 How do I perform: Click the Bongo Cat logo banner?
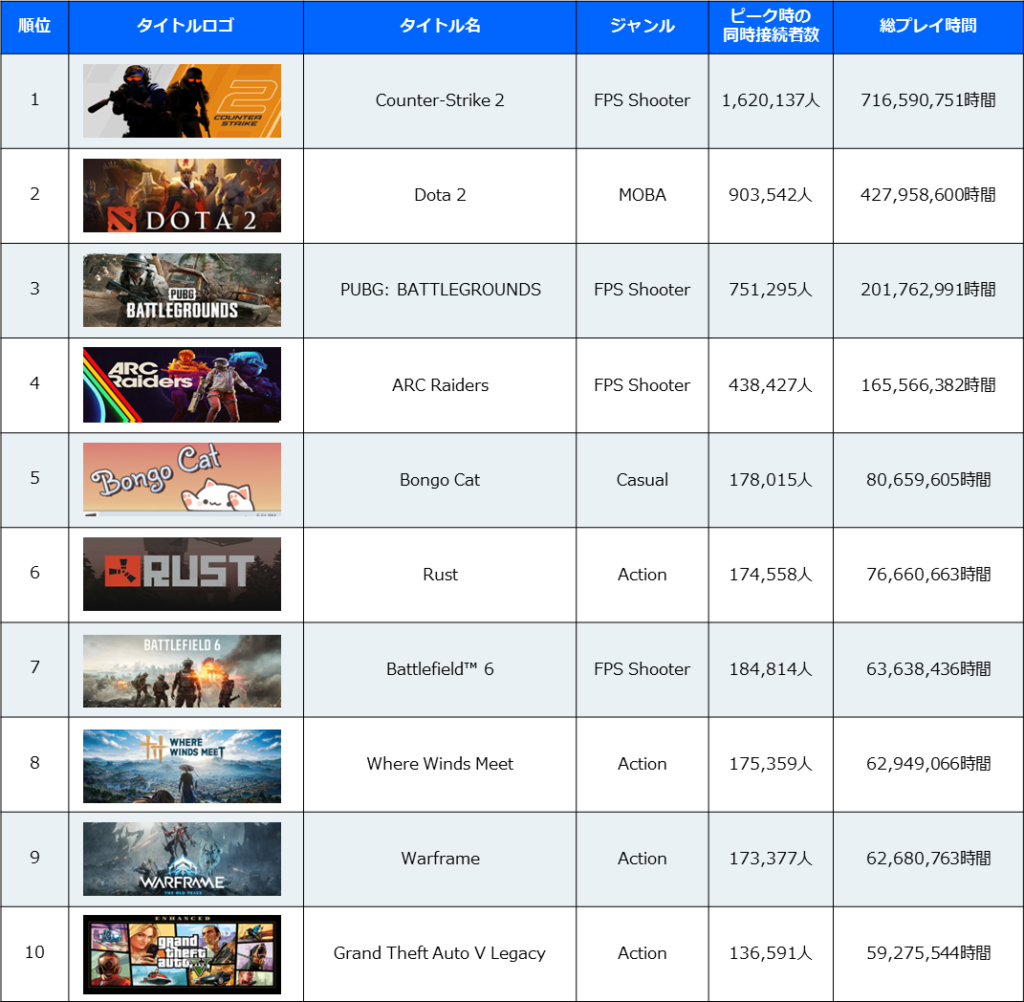(x=182, y=480)
